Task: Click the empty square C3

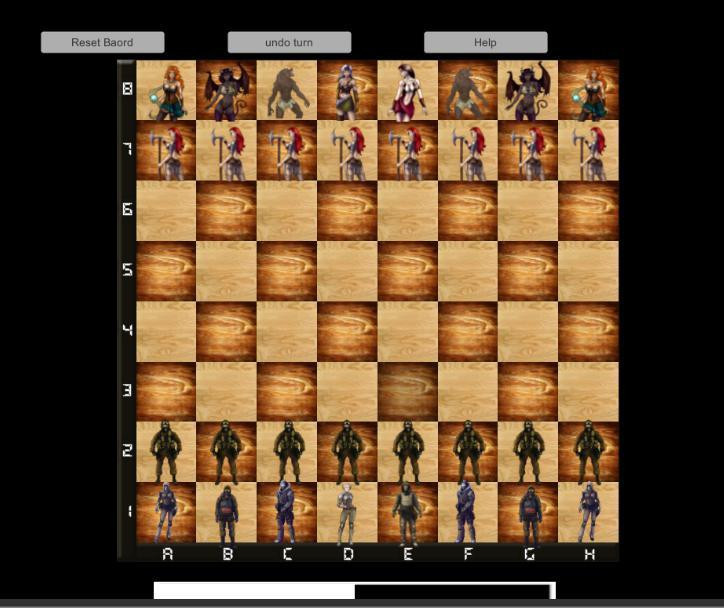Action: pos(287,391)
